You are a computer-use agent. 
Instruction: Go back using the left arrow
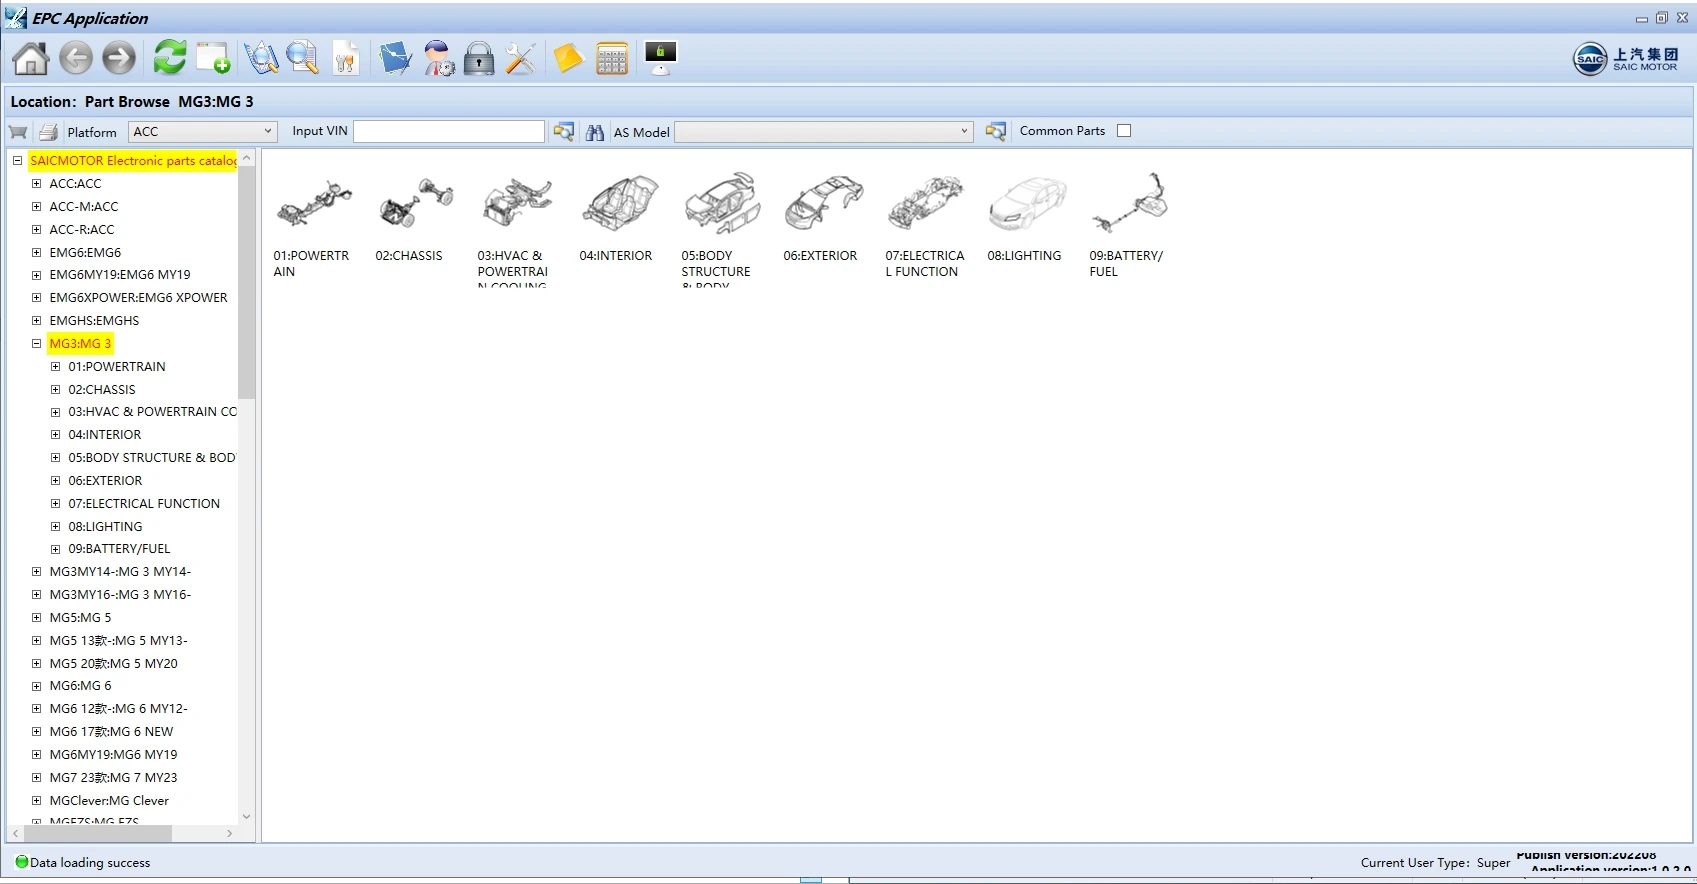click(76, 59)
